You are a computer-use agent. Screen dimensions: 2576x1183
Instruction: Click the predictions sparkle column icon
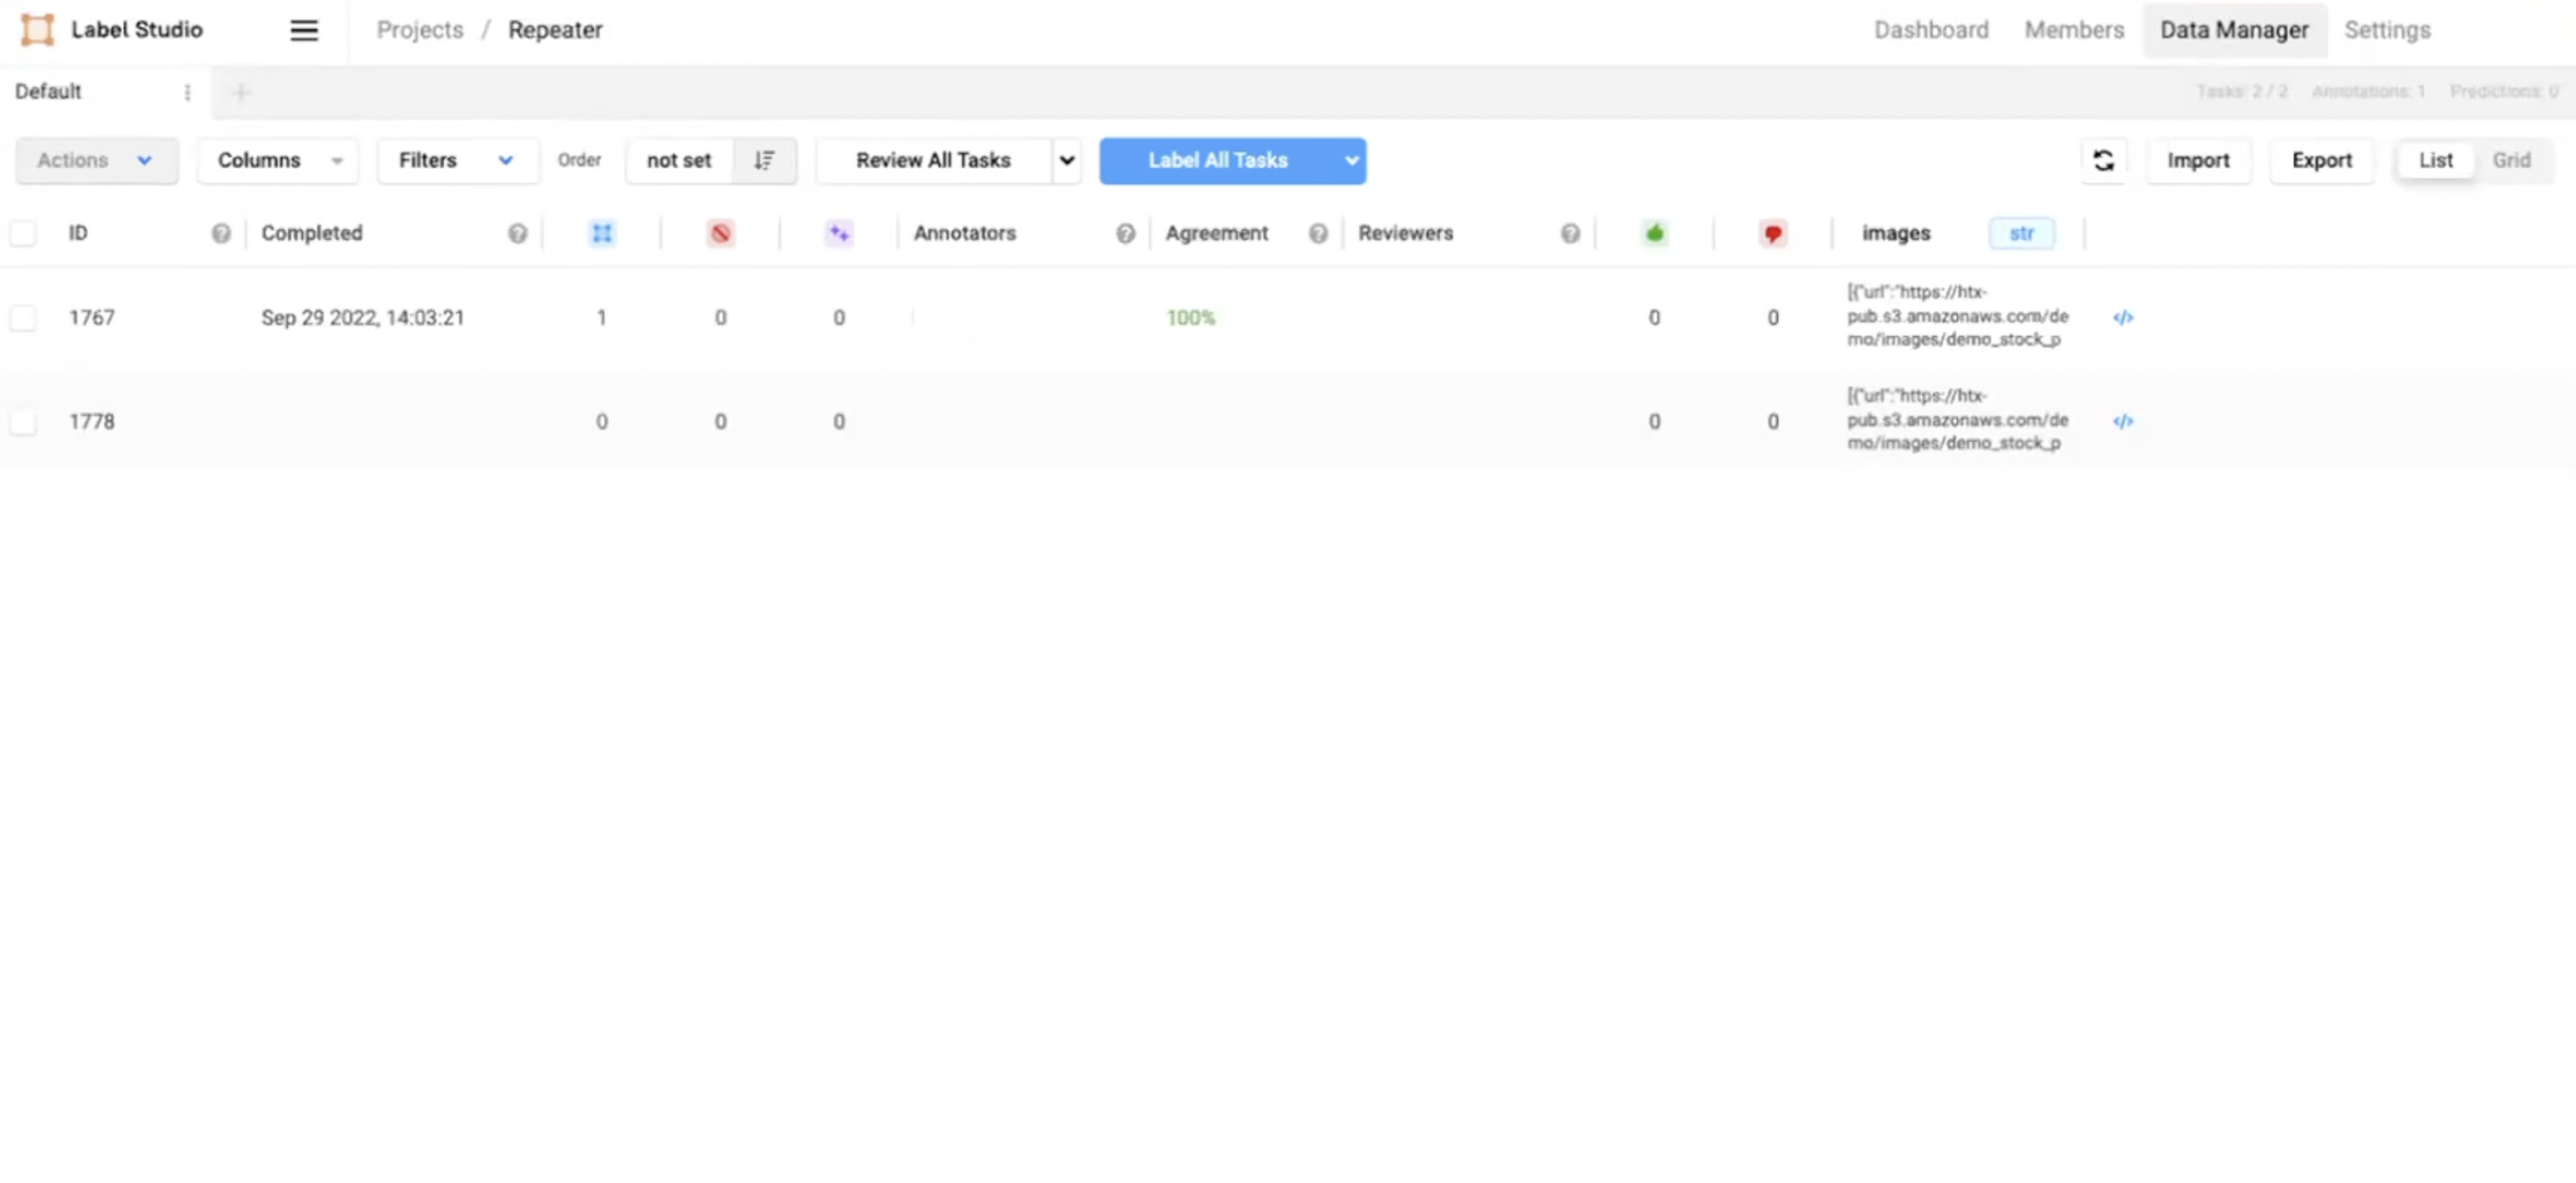839,233
